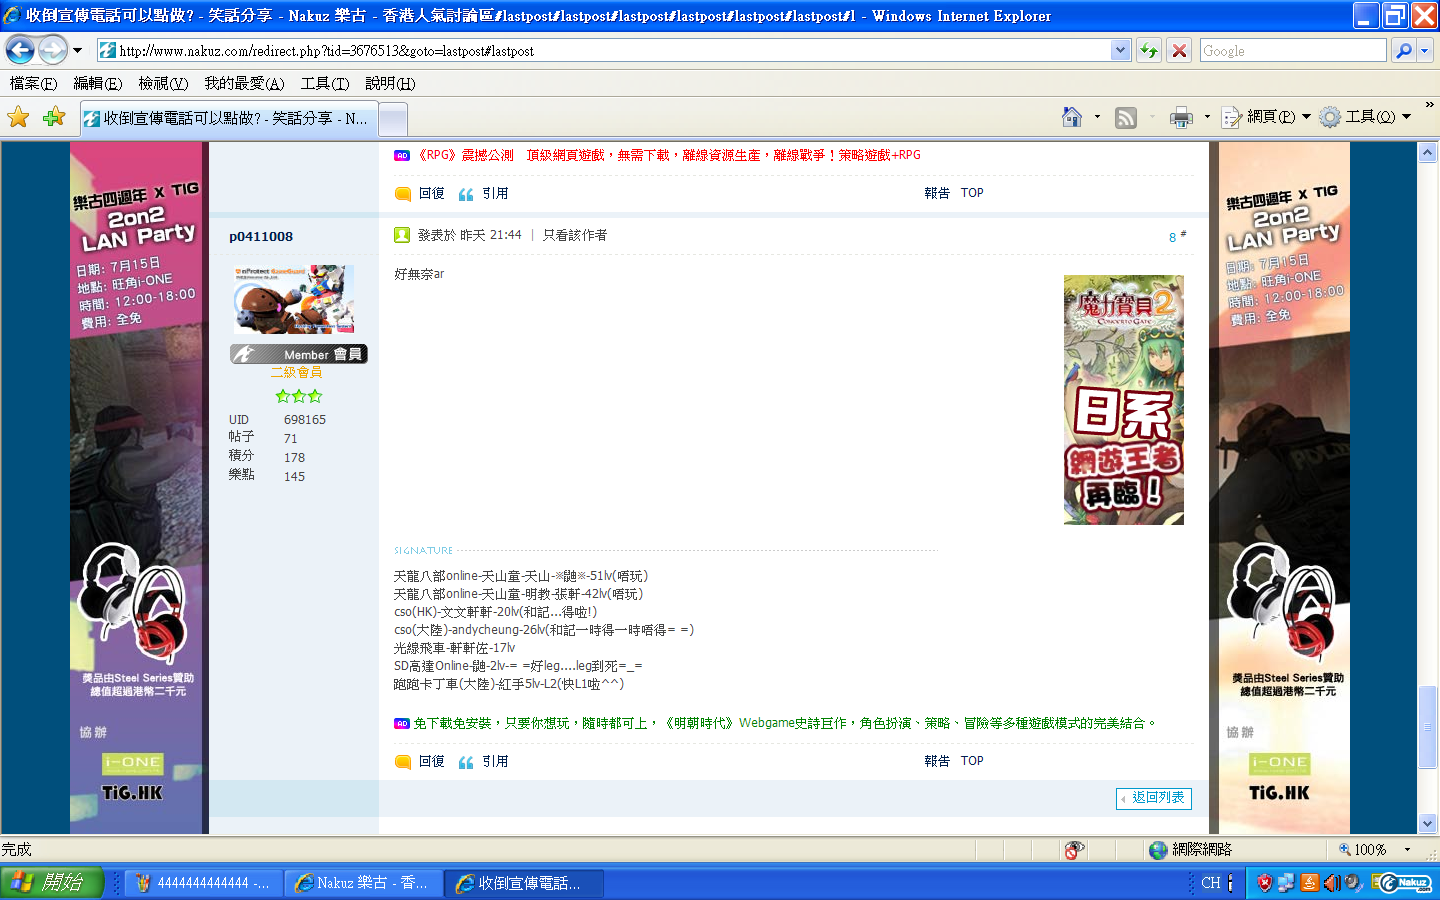Click the 魔力寶貝2 advertisement image
1440x900 pixels.
pos(1123,400)
